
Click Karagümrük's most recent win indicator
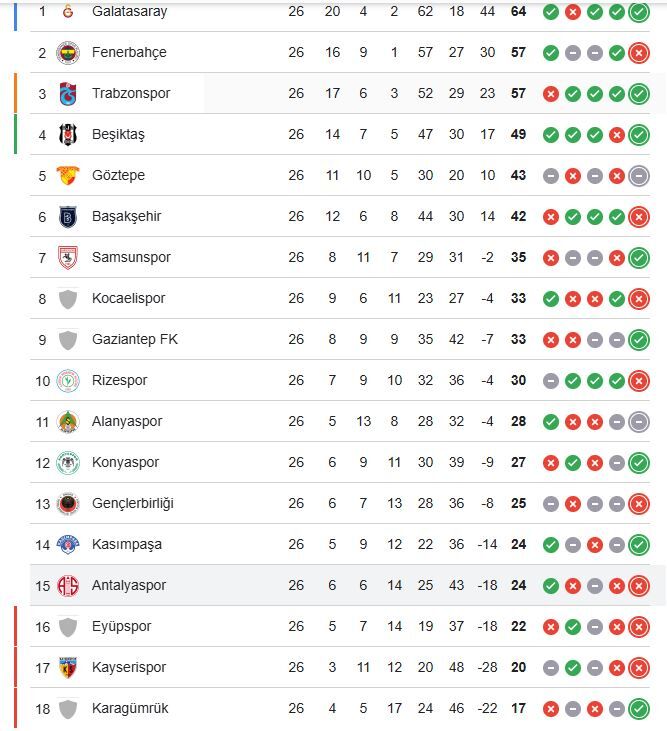click(639, 709)
